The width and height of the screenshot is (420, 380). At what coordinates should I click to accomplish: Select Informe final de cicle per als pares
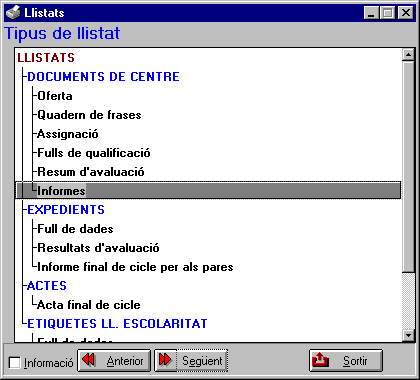pos(135,267)
